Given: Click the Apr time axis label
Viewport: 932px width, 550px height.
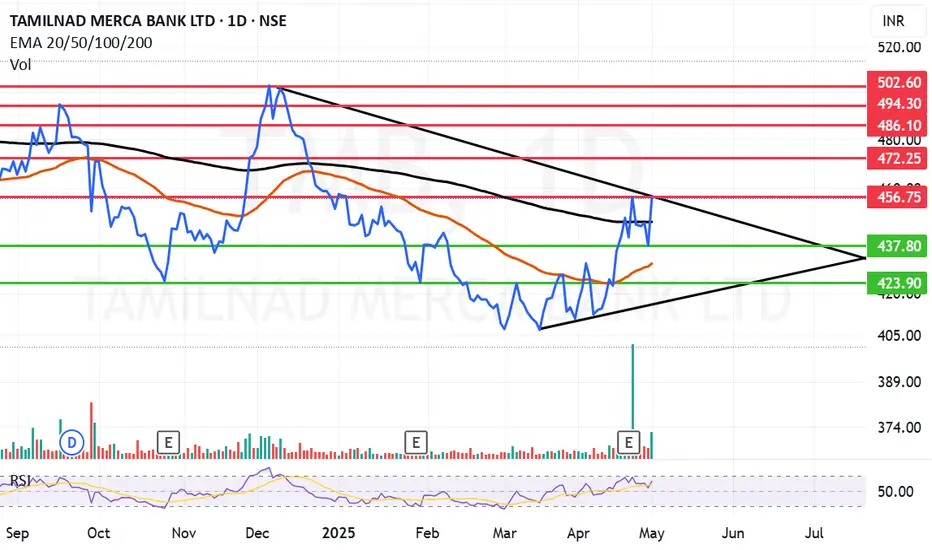Looking at the screenshot, I should point(578,533).
